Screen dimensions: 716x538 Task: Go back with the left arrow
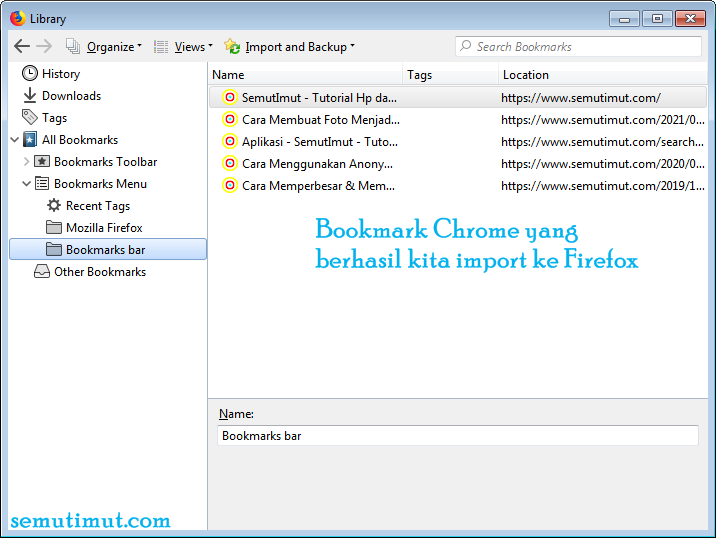coord(21,46)
